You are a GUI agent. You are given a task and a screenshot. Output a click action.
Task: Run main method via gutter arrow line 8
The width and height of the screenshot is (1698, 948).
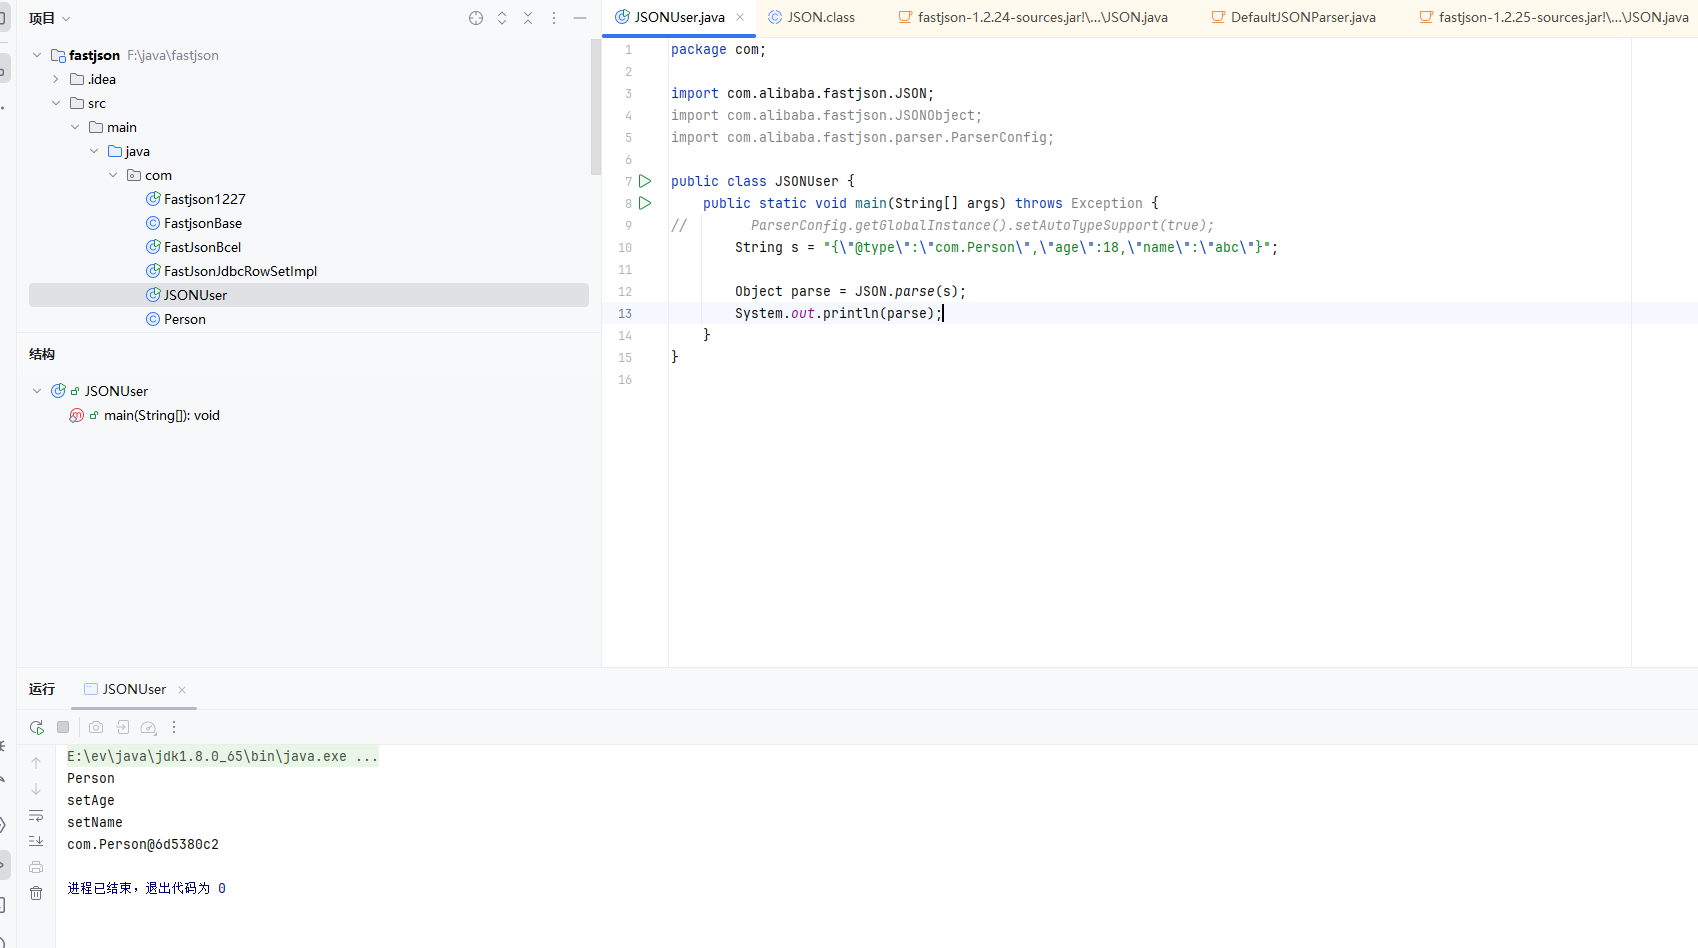pyautogui.click(x=645, y=203)
